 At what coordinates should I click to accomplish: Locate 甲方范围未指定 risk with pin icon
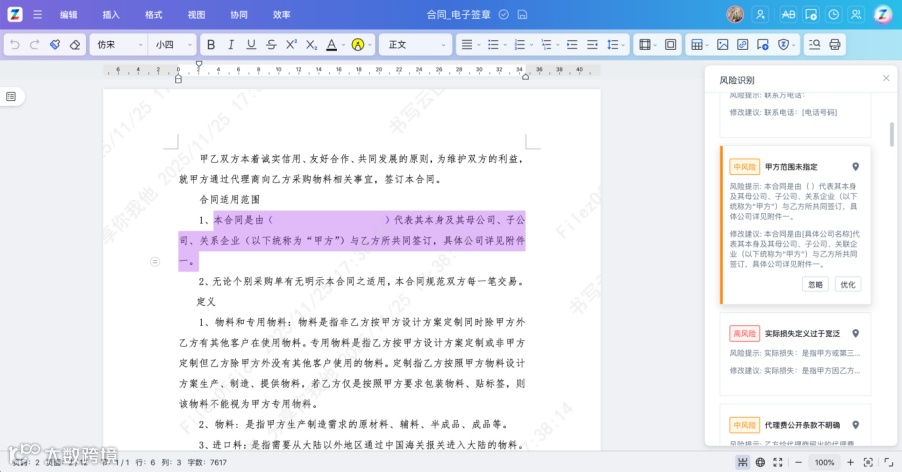click(x=855, y=167)
